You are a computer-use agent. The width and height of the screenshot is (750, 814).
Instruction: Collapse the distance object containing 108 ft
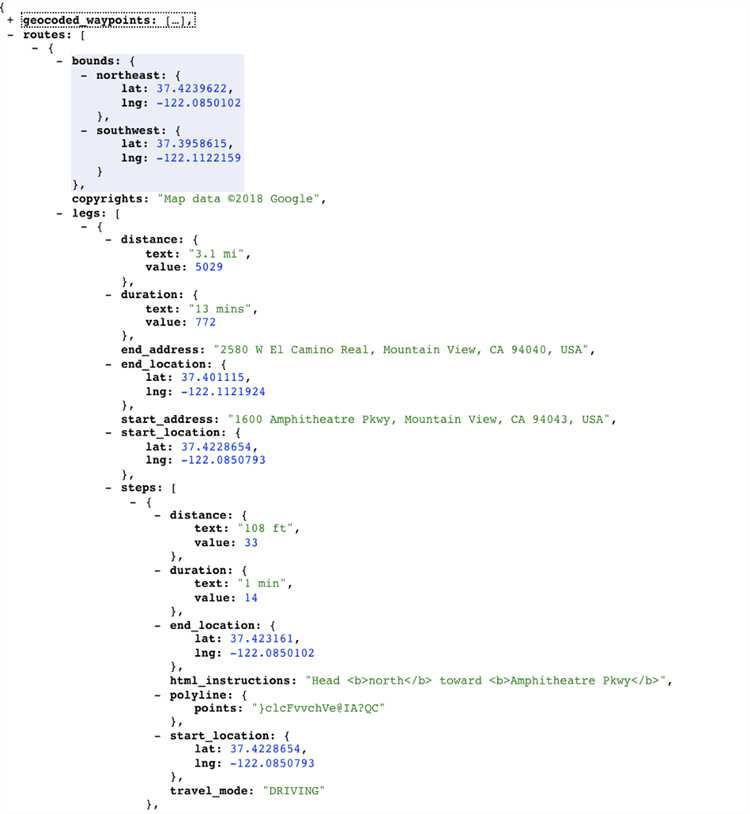pyautogui.click(x=157, y=515)
